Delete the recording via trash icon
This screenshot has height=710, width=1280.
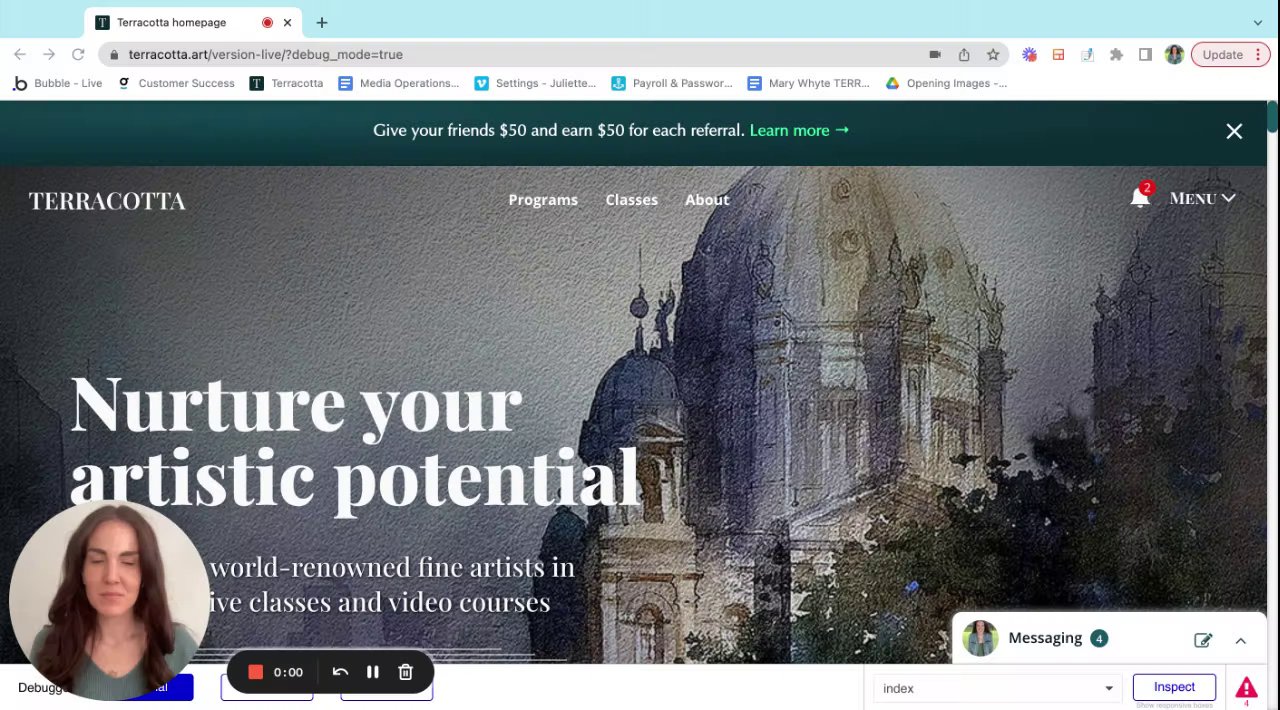[405, 672]
